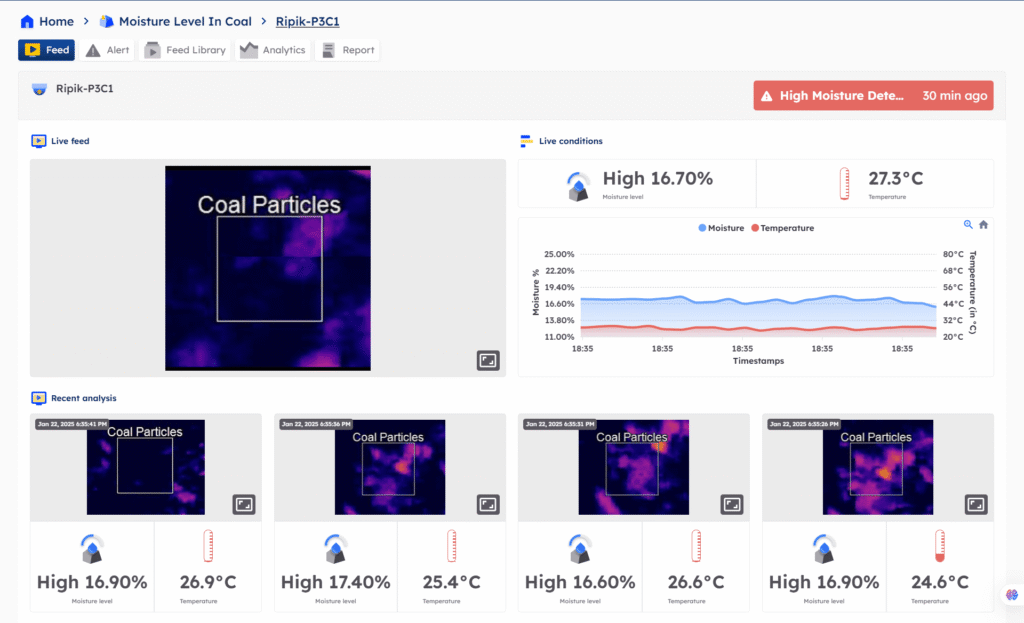Screen dimensions: 1024x623
Task: Click the chart zoom magnifier icon
Action: 966,225
